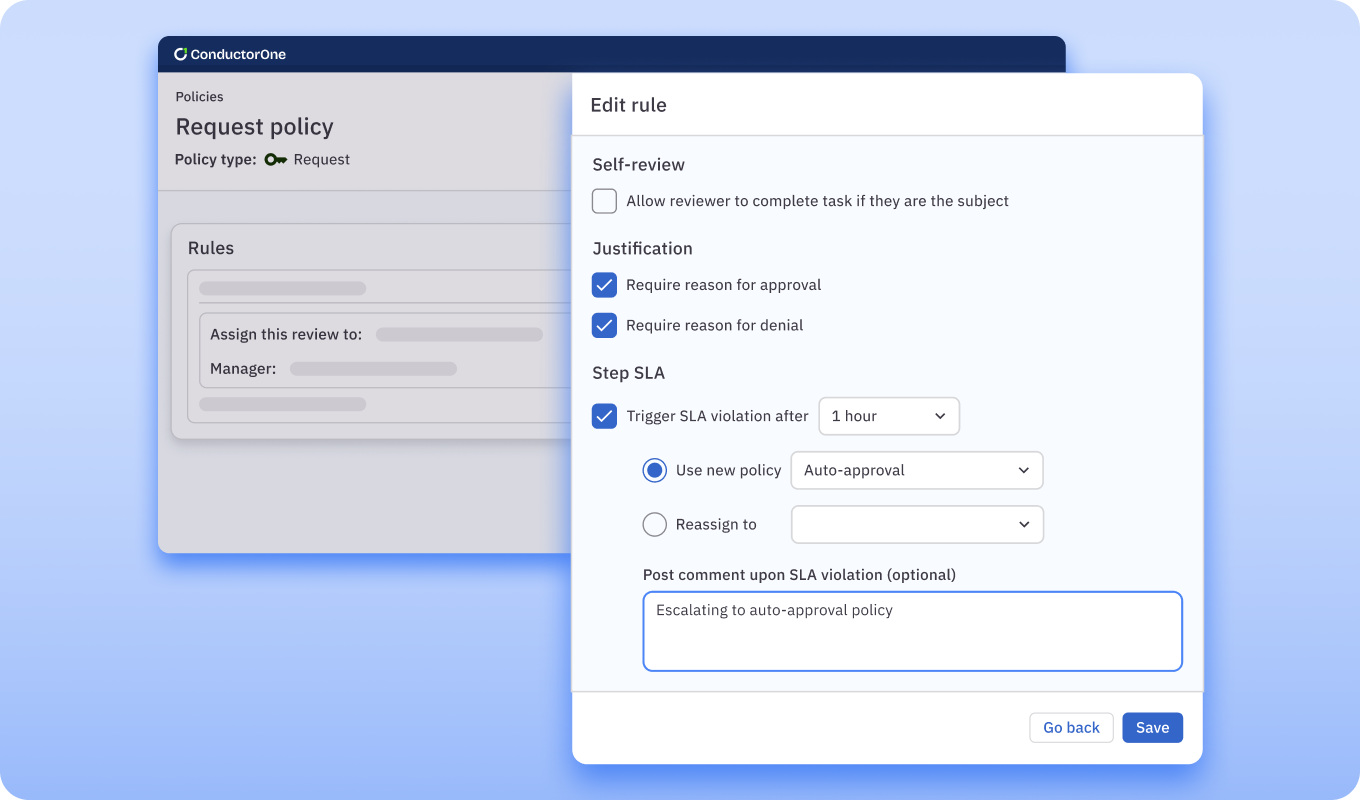Expand the Auto-approval policy dropdown
The height and width of the screenshot is (800, 1360).
pyautogui.click(x=916, y=470)
